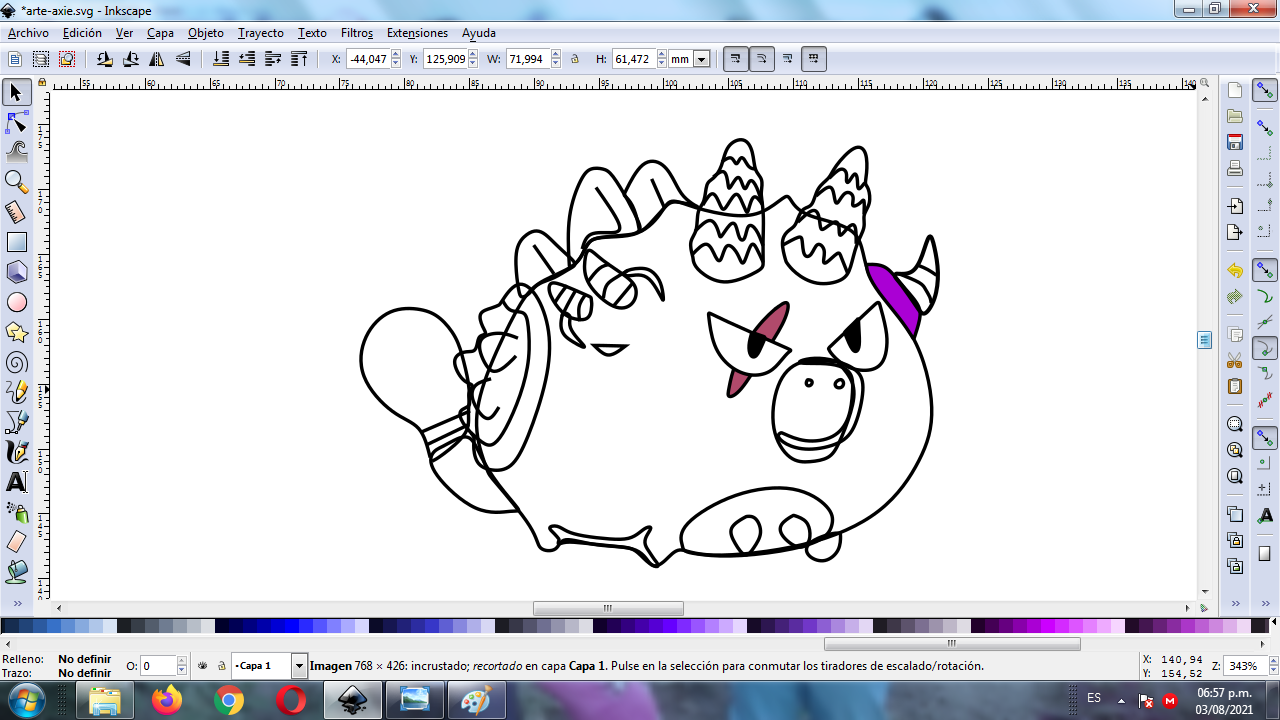Viewport: 1280px width, 720px height.
Task: Flip selection vertically
Action: point(183,59)
